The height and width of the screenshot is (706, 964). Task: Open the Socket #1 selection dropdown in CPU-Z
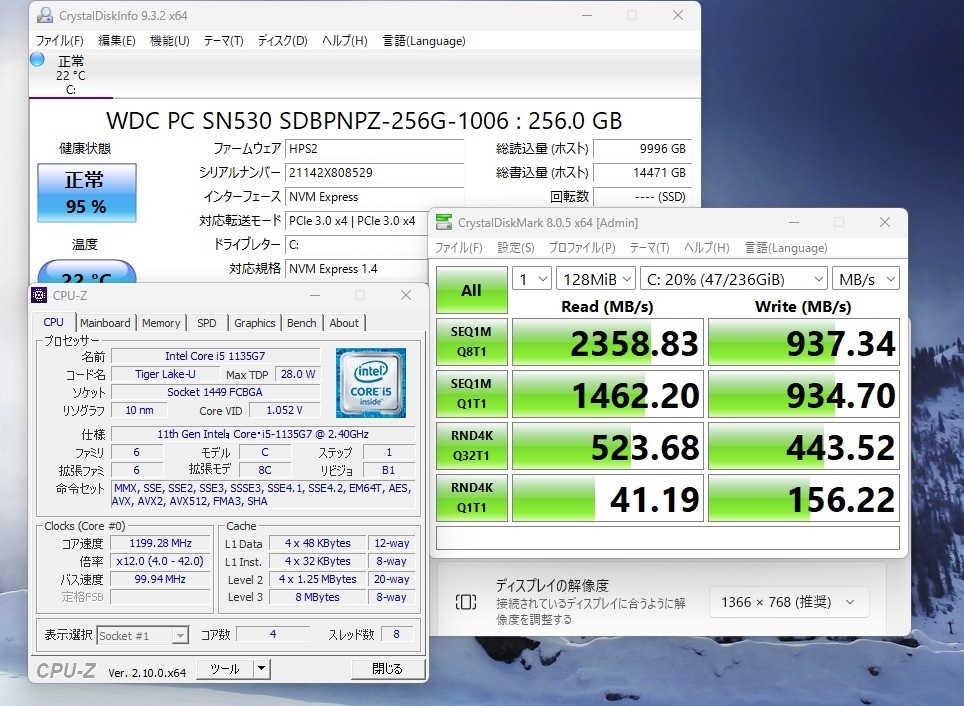(x=143, y=635)
